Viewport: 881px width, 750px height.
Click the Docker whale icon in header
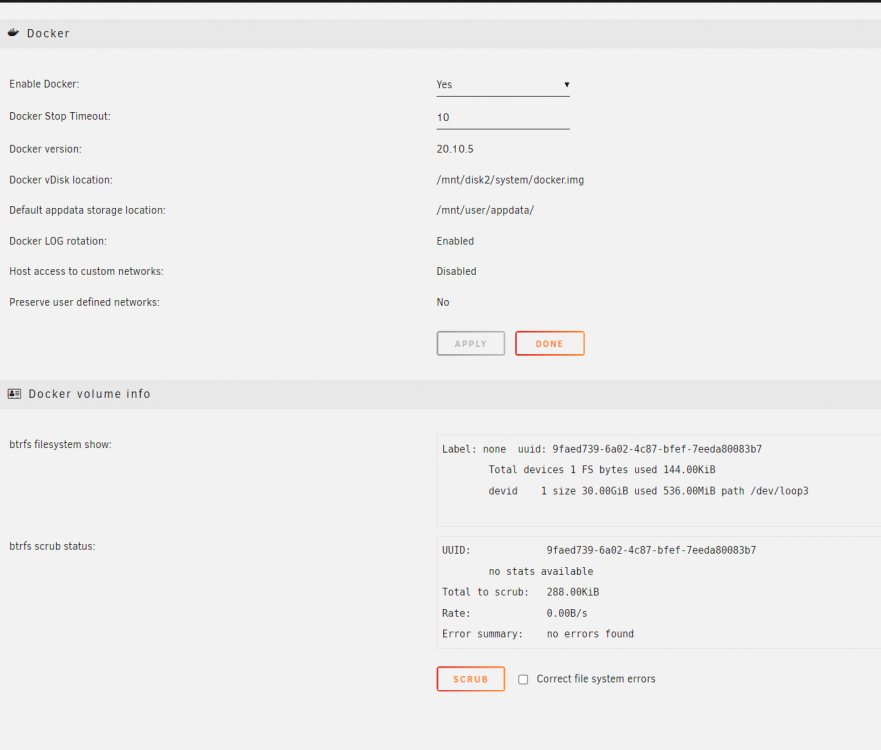[x=13, y=33]
